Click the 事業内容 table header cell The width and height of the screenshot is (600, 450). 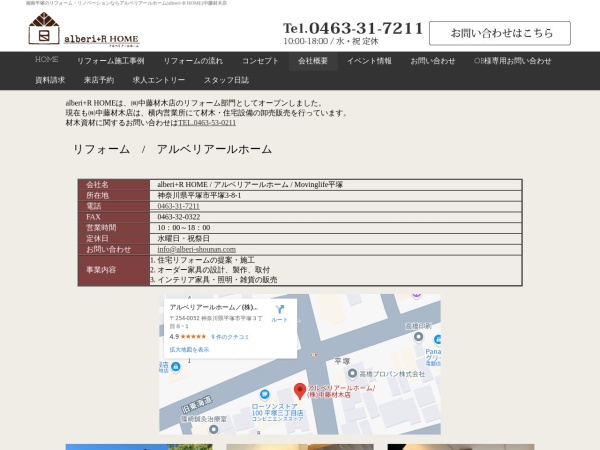(x=114, y=270)
